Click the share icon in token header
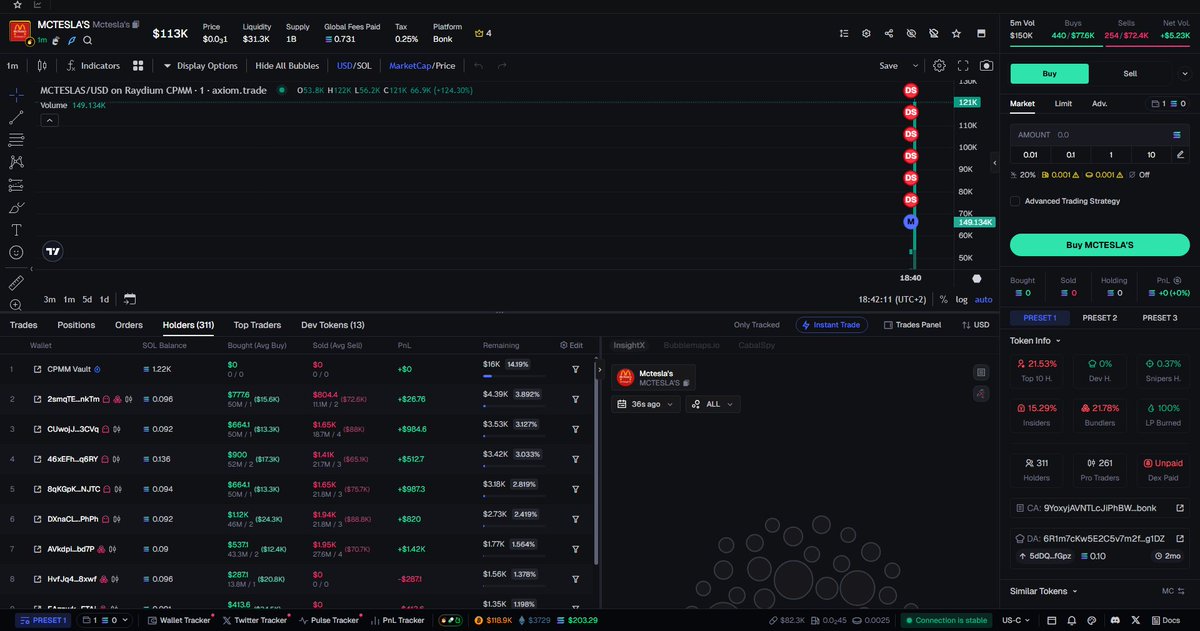Screen dimensions: 1200x631 (x=889, y=33)
